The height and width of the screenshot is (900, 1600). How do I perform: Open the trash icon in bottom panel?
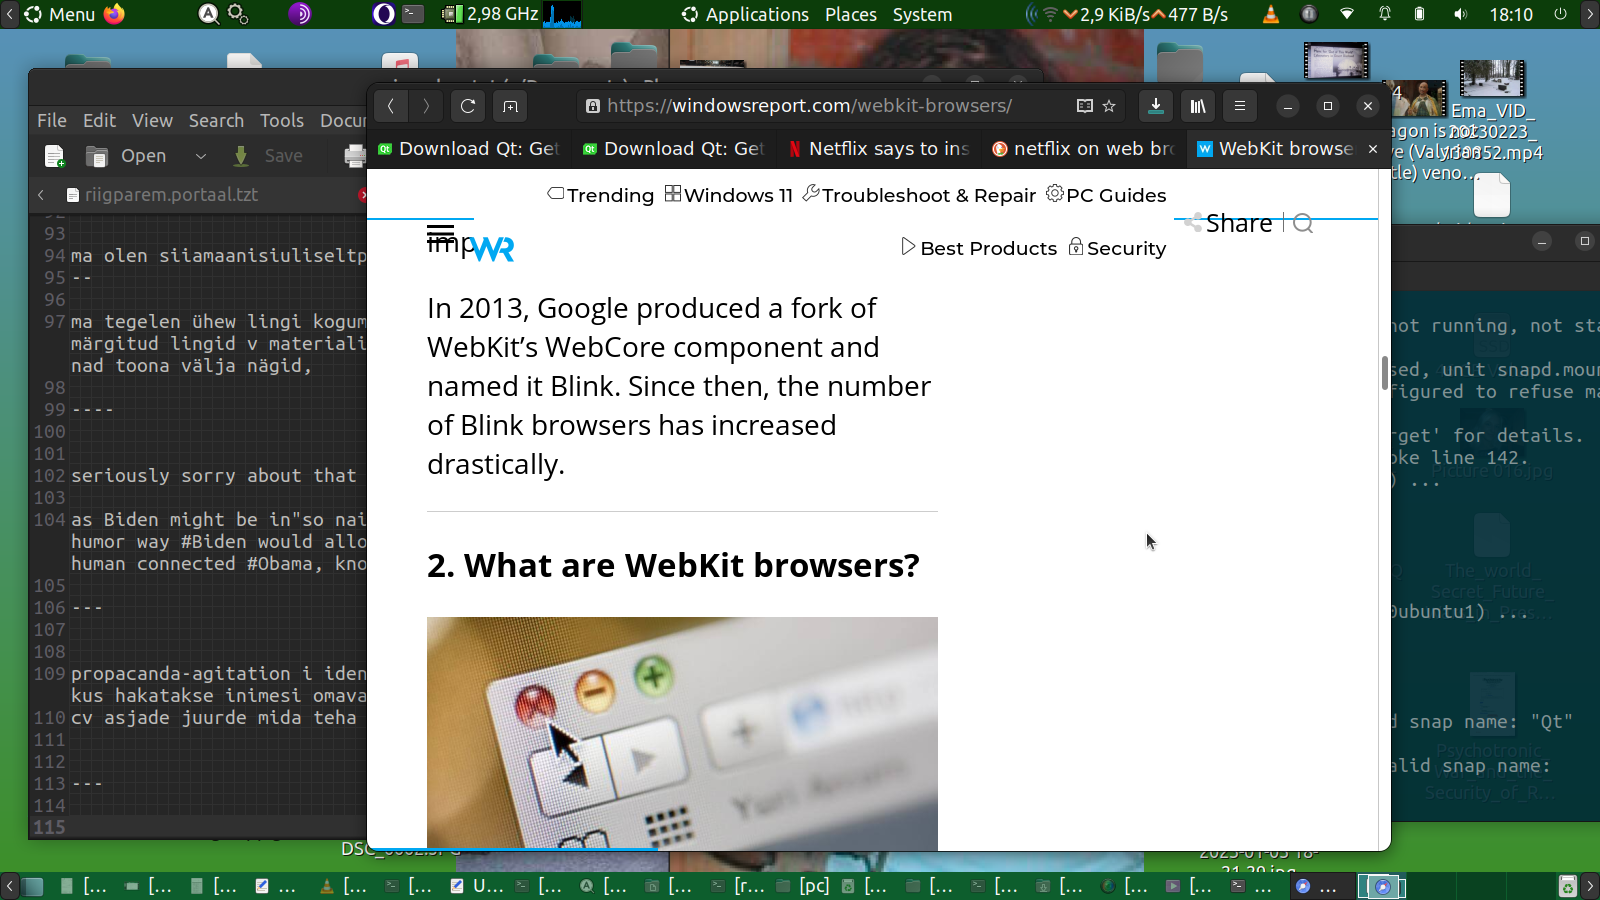pos(1568,886)
